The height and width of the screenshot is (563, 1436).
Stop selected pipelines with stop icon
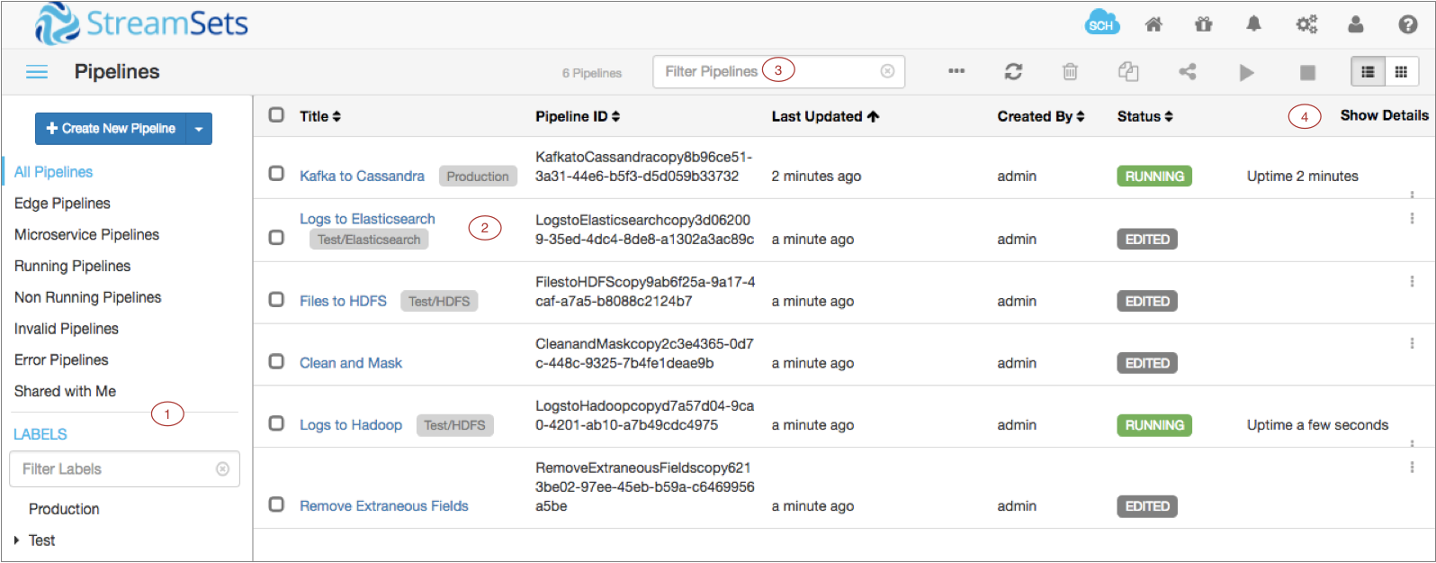(x=1307, y=72)
